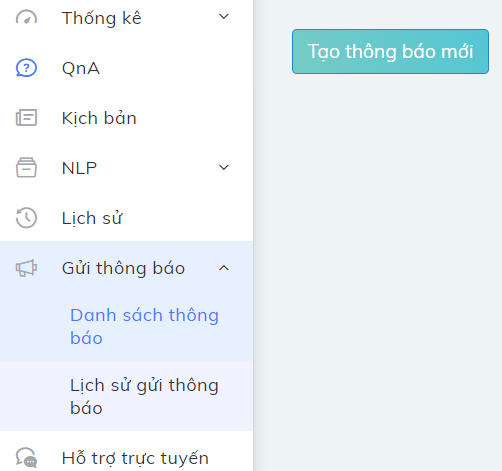Click the Tạo thông báo mới button
Viewport: 502px width, 471px height.
tap(390, 51)
